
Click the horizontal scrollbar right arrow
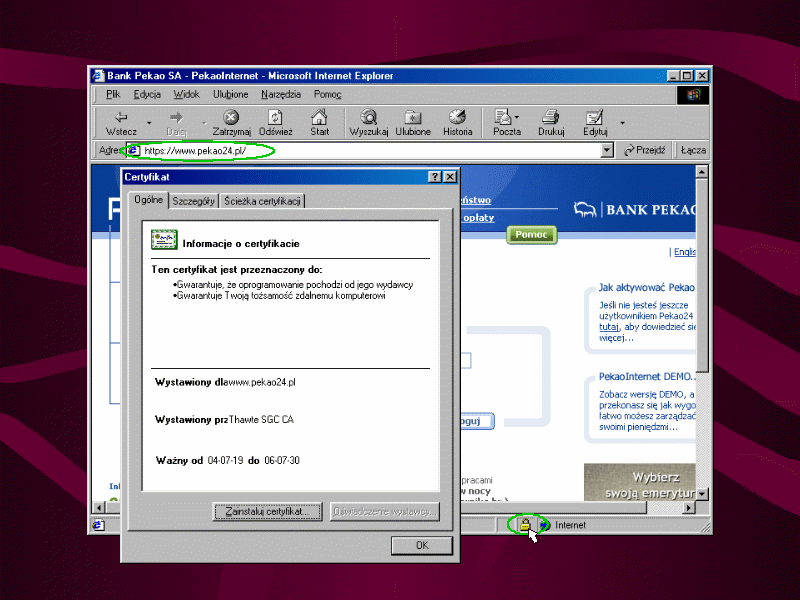[689, 507]
